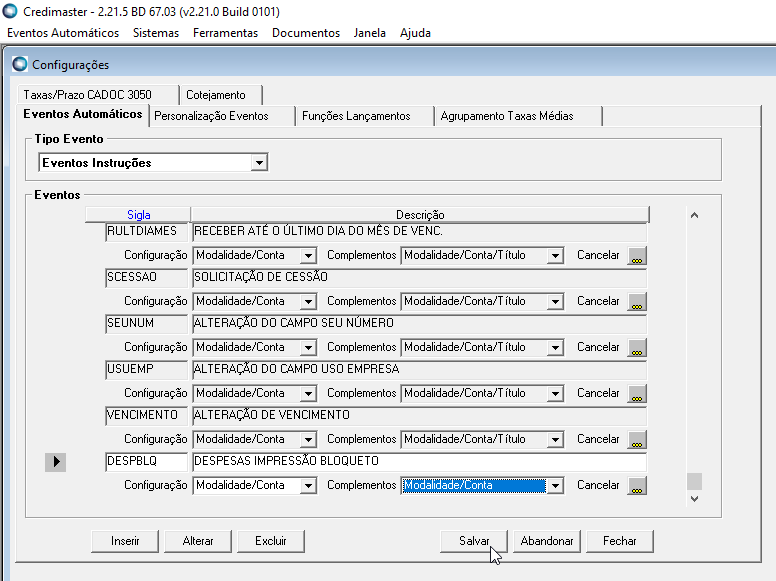
Task: Open the ellipsis button in RULTDIAMES row
Action: 637,255
